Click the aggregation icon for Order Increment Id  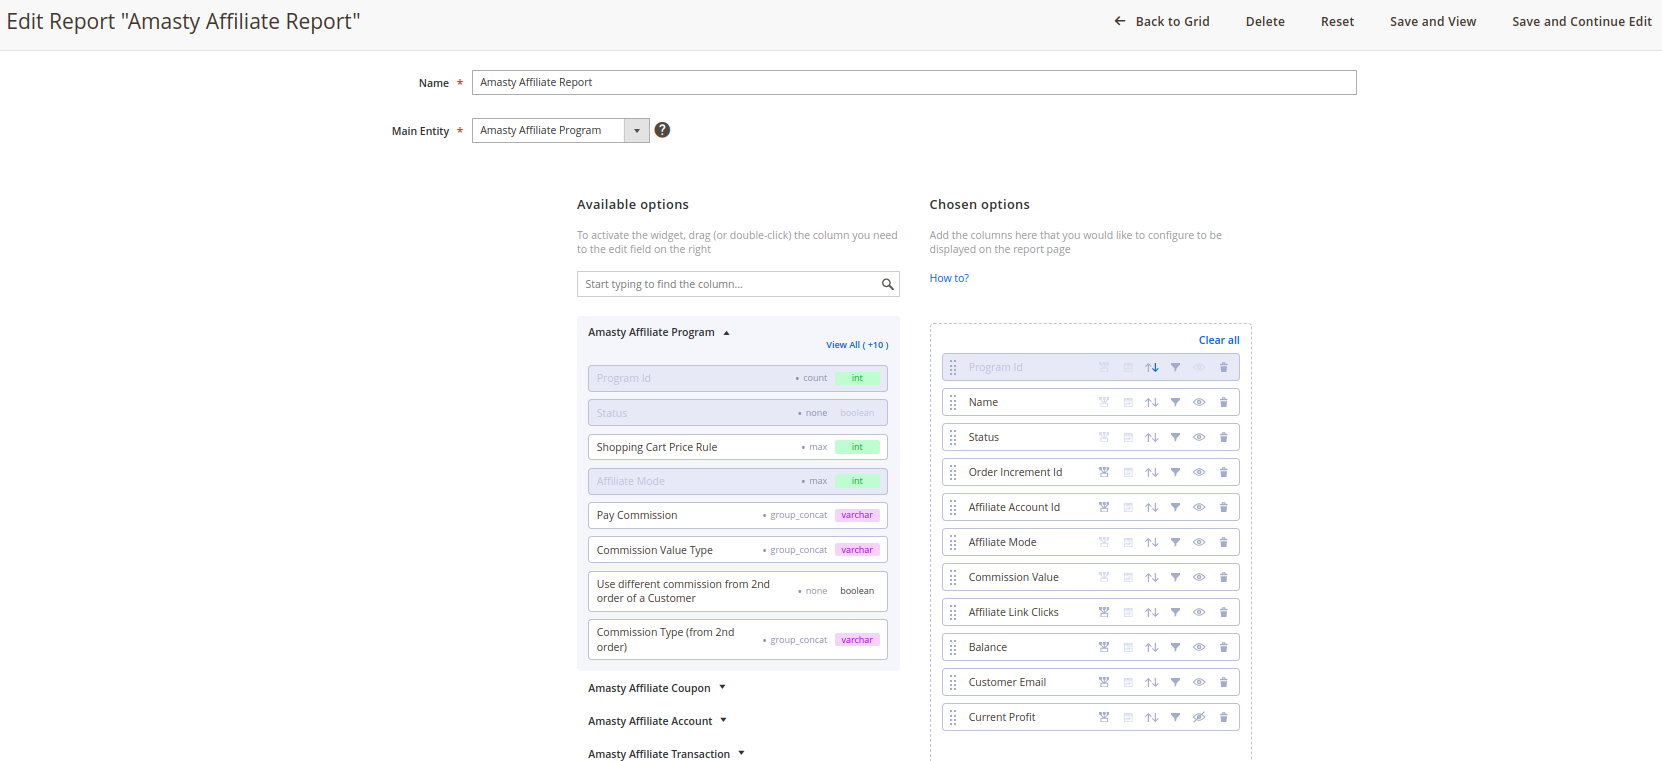(1104, 472)
